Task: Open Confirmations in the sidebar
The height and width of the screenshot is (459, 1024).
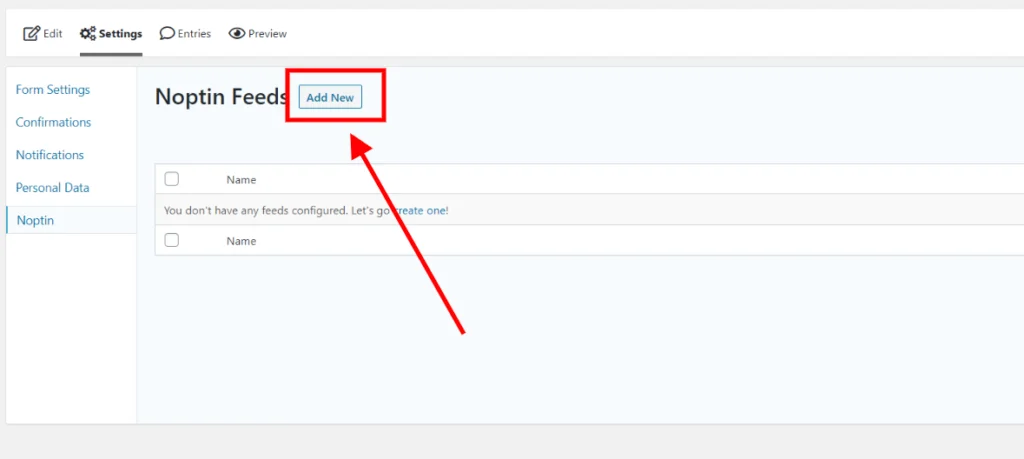Action: pos(54,122)
